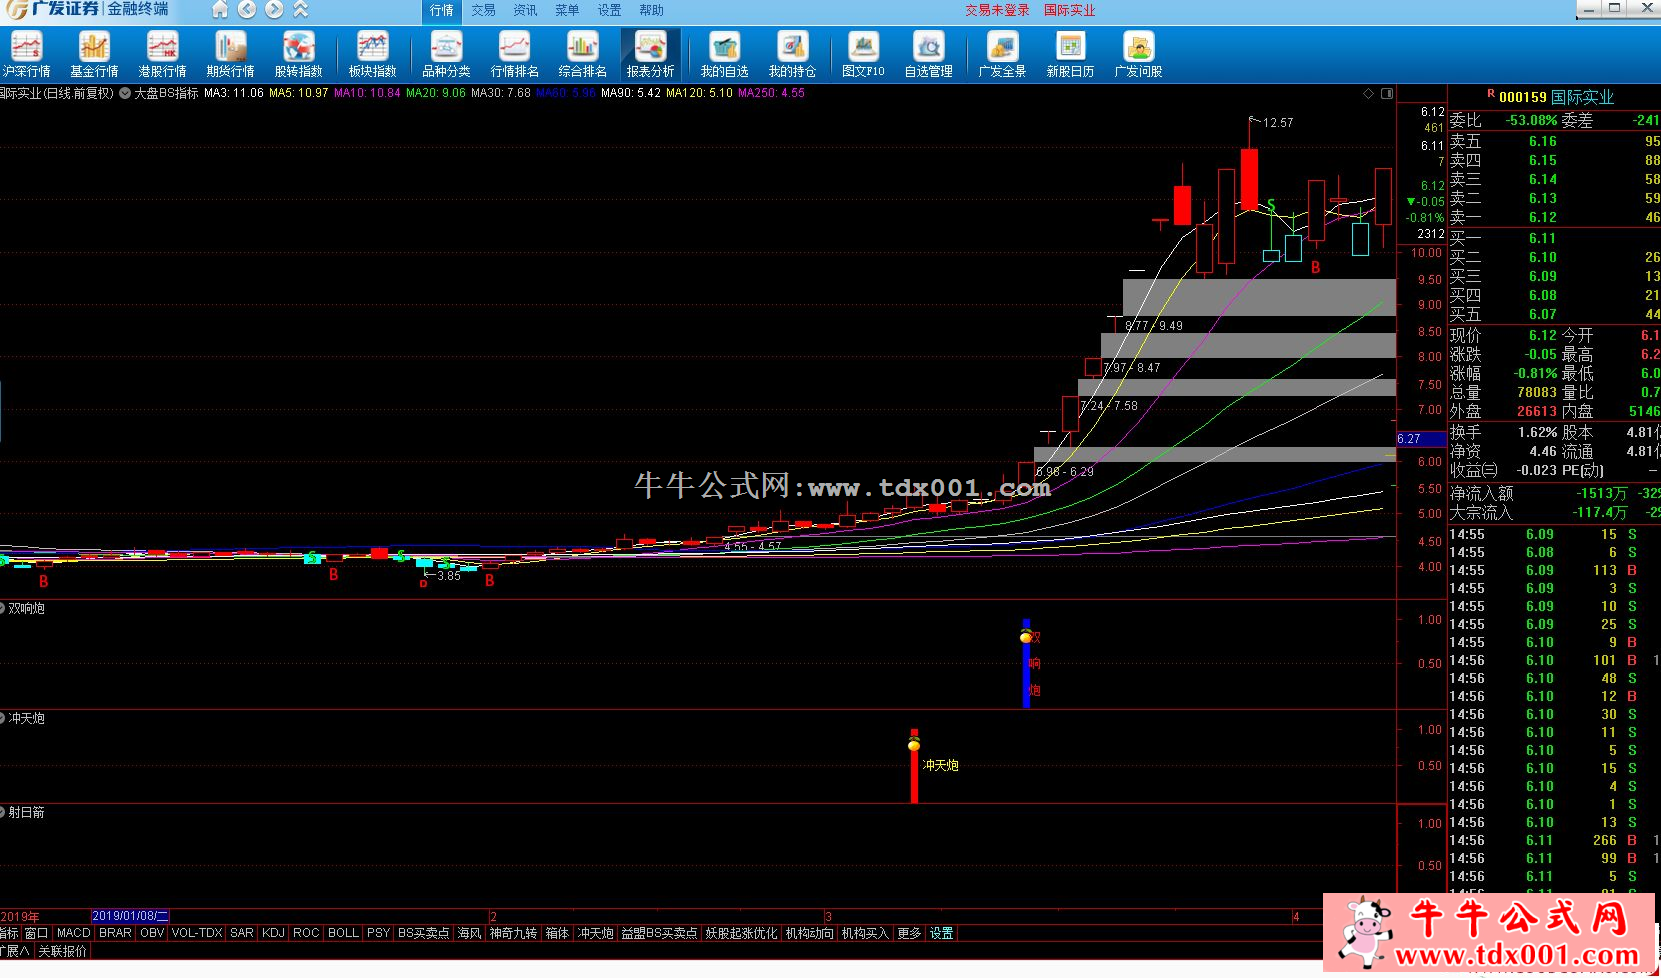
Task: Toggle the 双响炮 indicator panel marker
Action: point(3,608)
